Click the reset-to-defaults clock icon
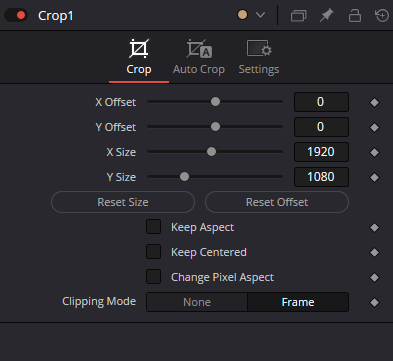393x361 pixels. (382, 15)
